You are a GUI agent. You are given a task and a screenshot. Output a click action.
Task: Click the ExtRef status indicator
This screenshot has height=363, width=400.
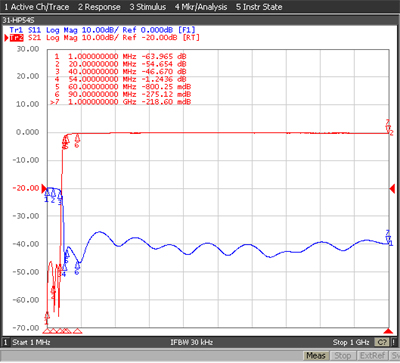point(371,355)
